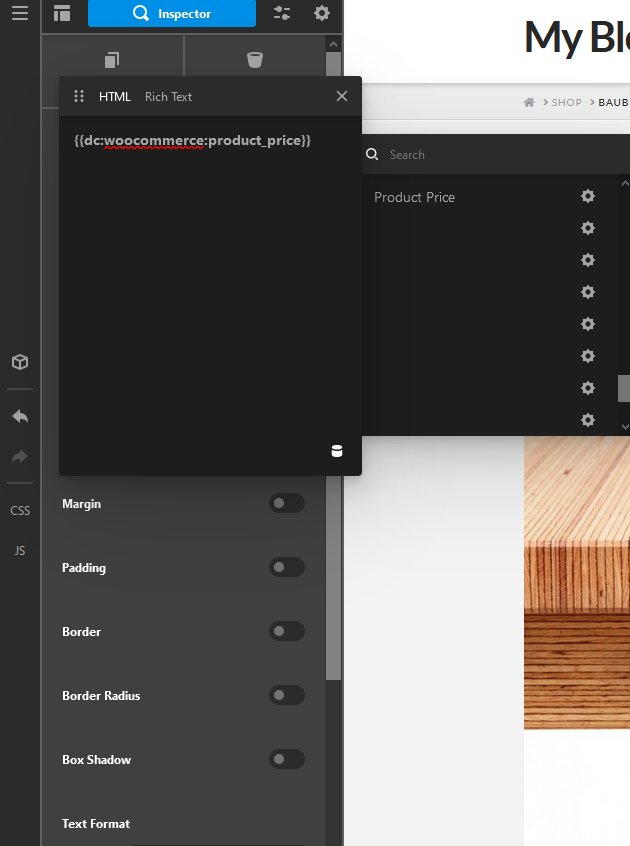630x846 pixels.
Task: Close the HTML text editor popup
Action: (x=342, y=97)
